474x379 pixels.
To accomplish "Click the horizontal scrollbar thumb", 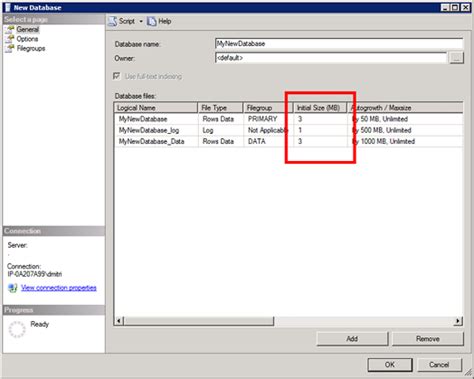I will tap(199, 321).
